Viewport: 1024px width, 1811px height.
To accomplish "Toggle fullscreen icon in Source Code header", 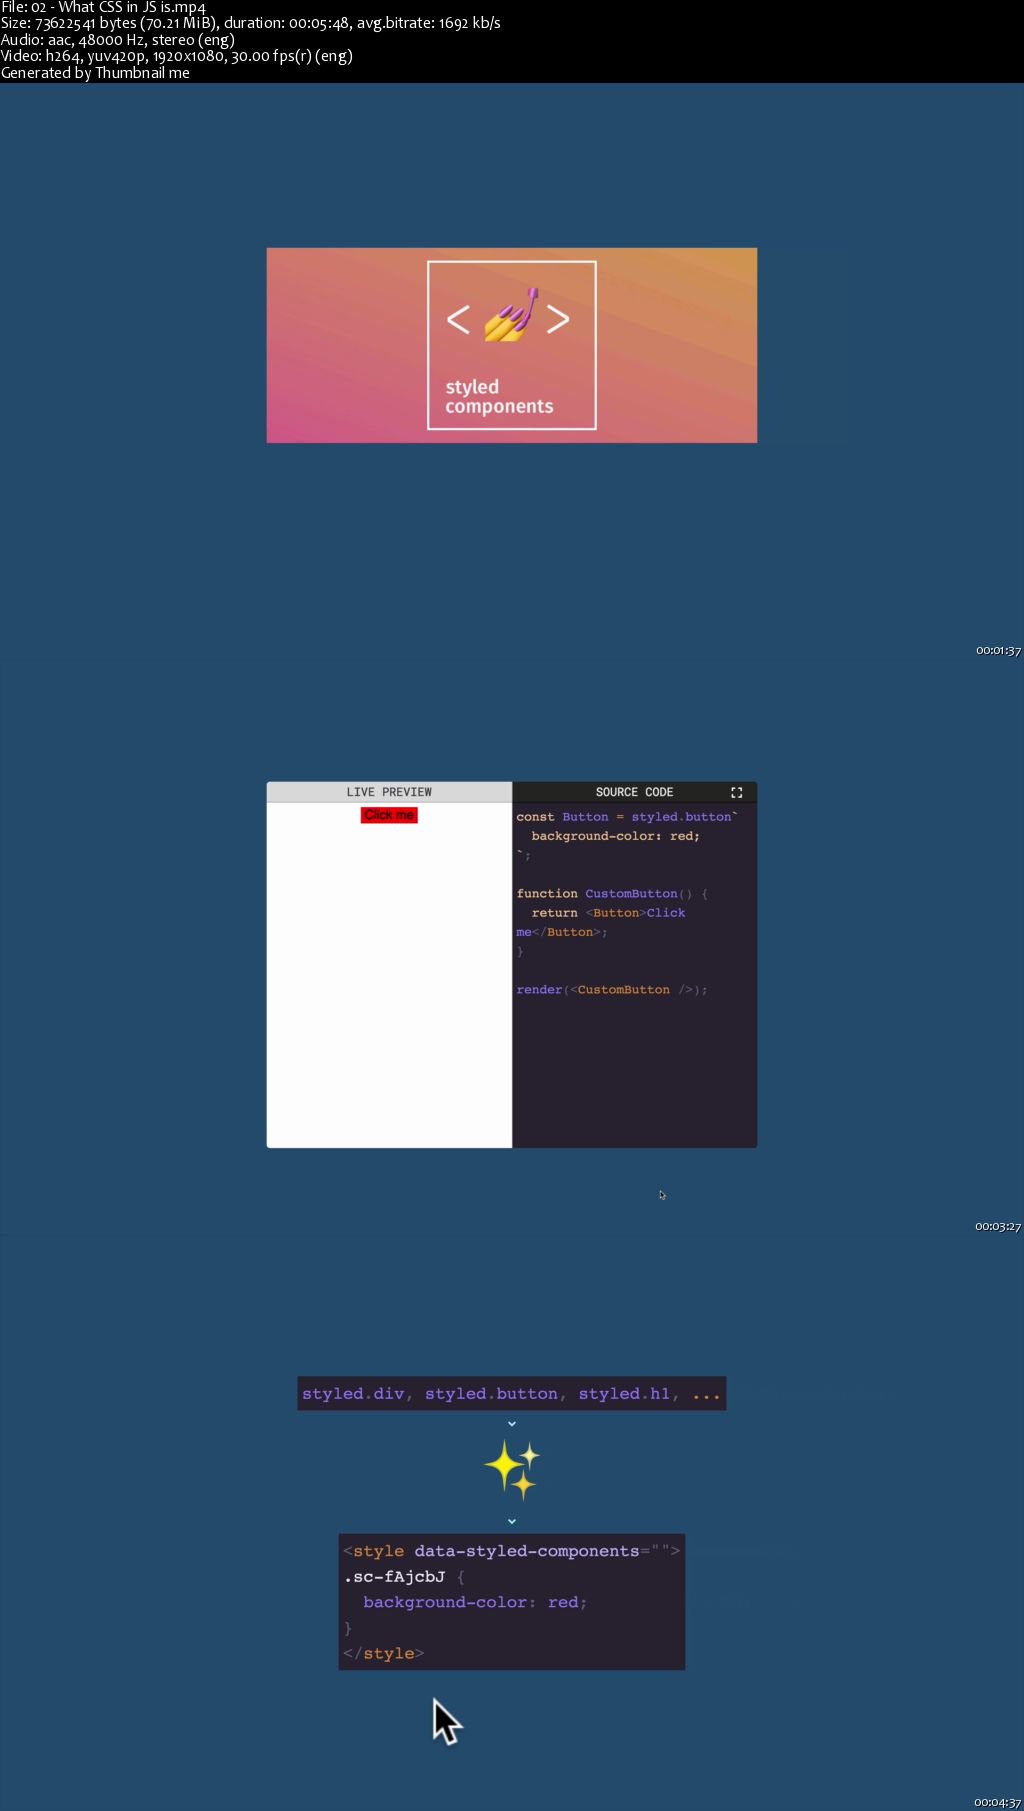I will [x=737, y=792].
